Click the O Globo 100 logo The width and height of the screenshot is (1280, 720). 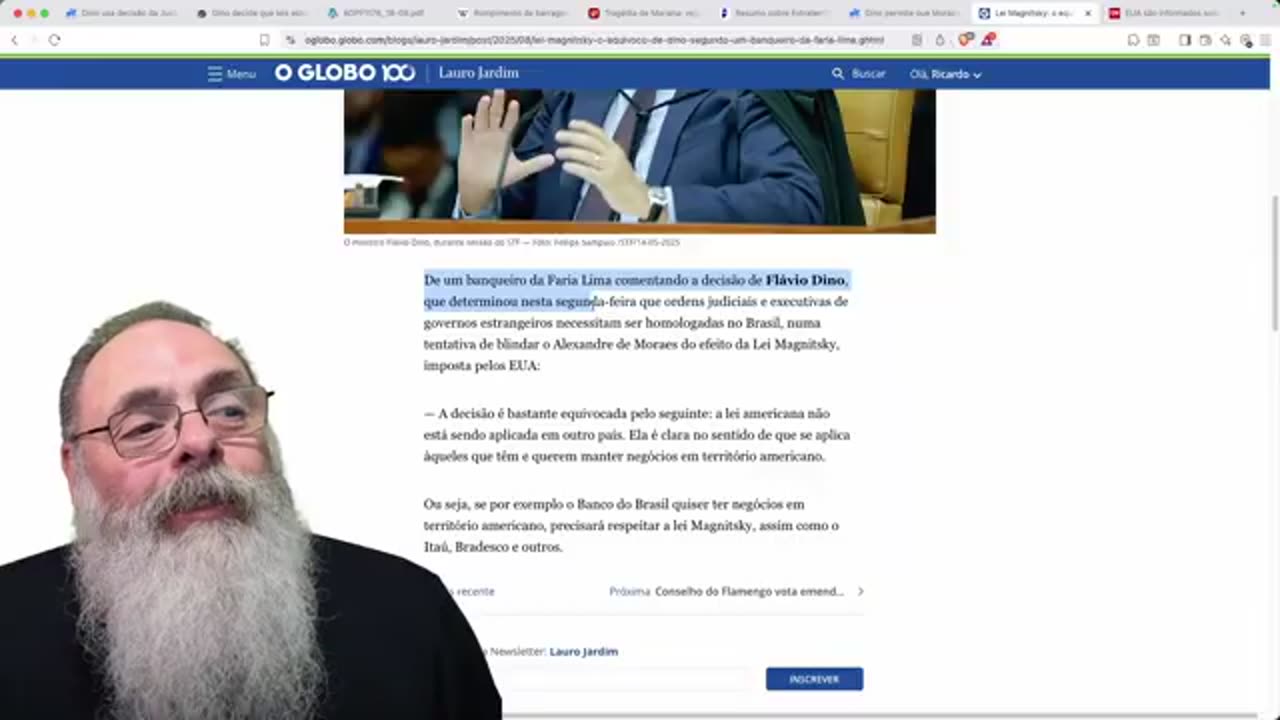coord(345,73)
